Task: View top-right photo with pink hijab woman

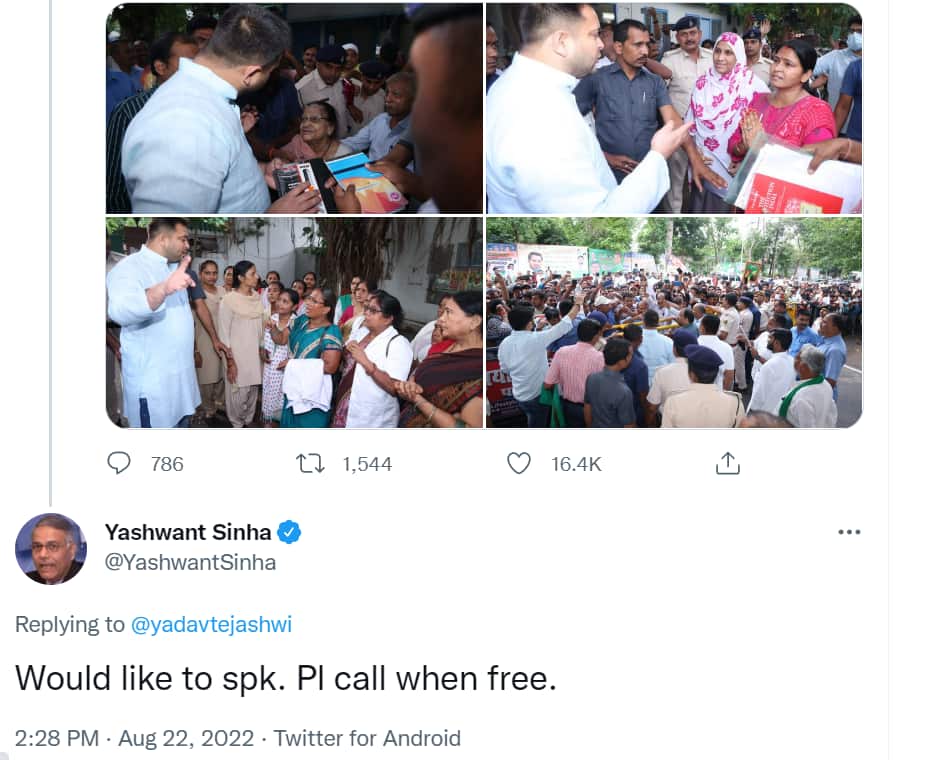Action: [674, 108]
